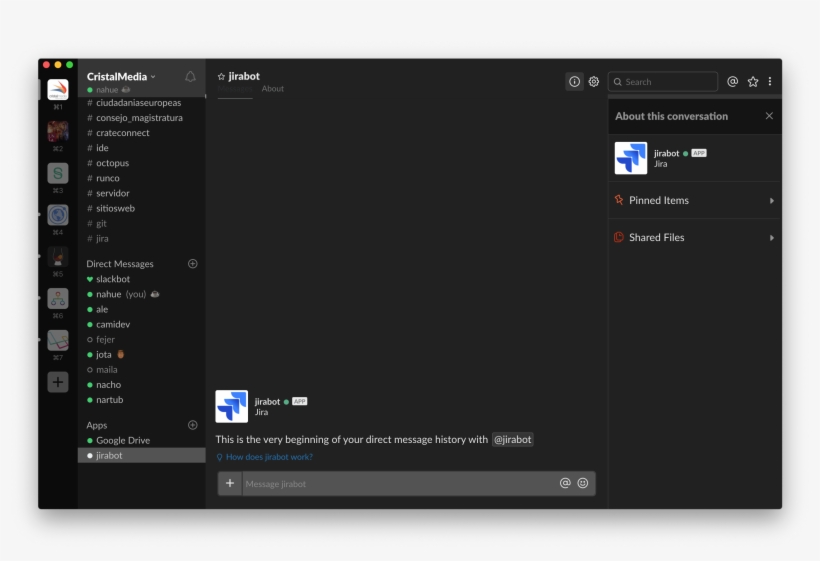The width and height of the screenshot is (820, 561).
Task: Open direct message with slackbot
Action: click(x=113, y=279)
